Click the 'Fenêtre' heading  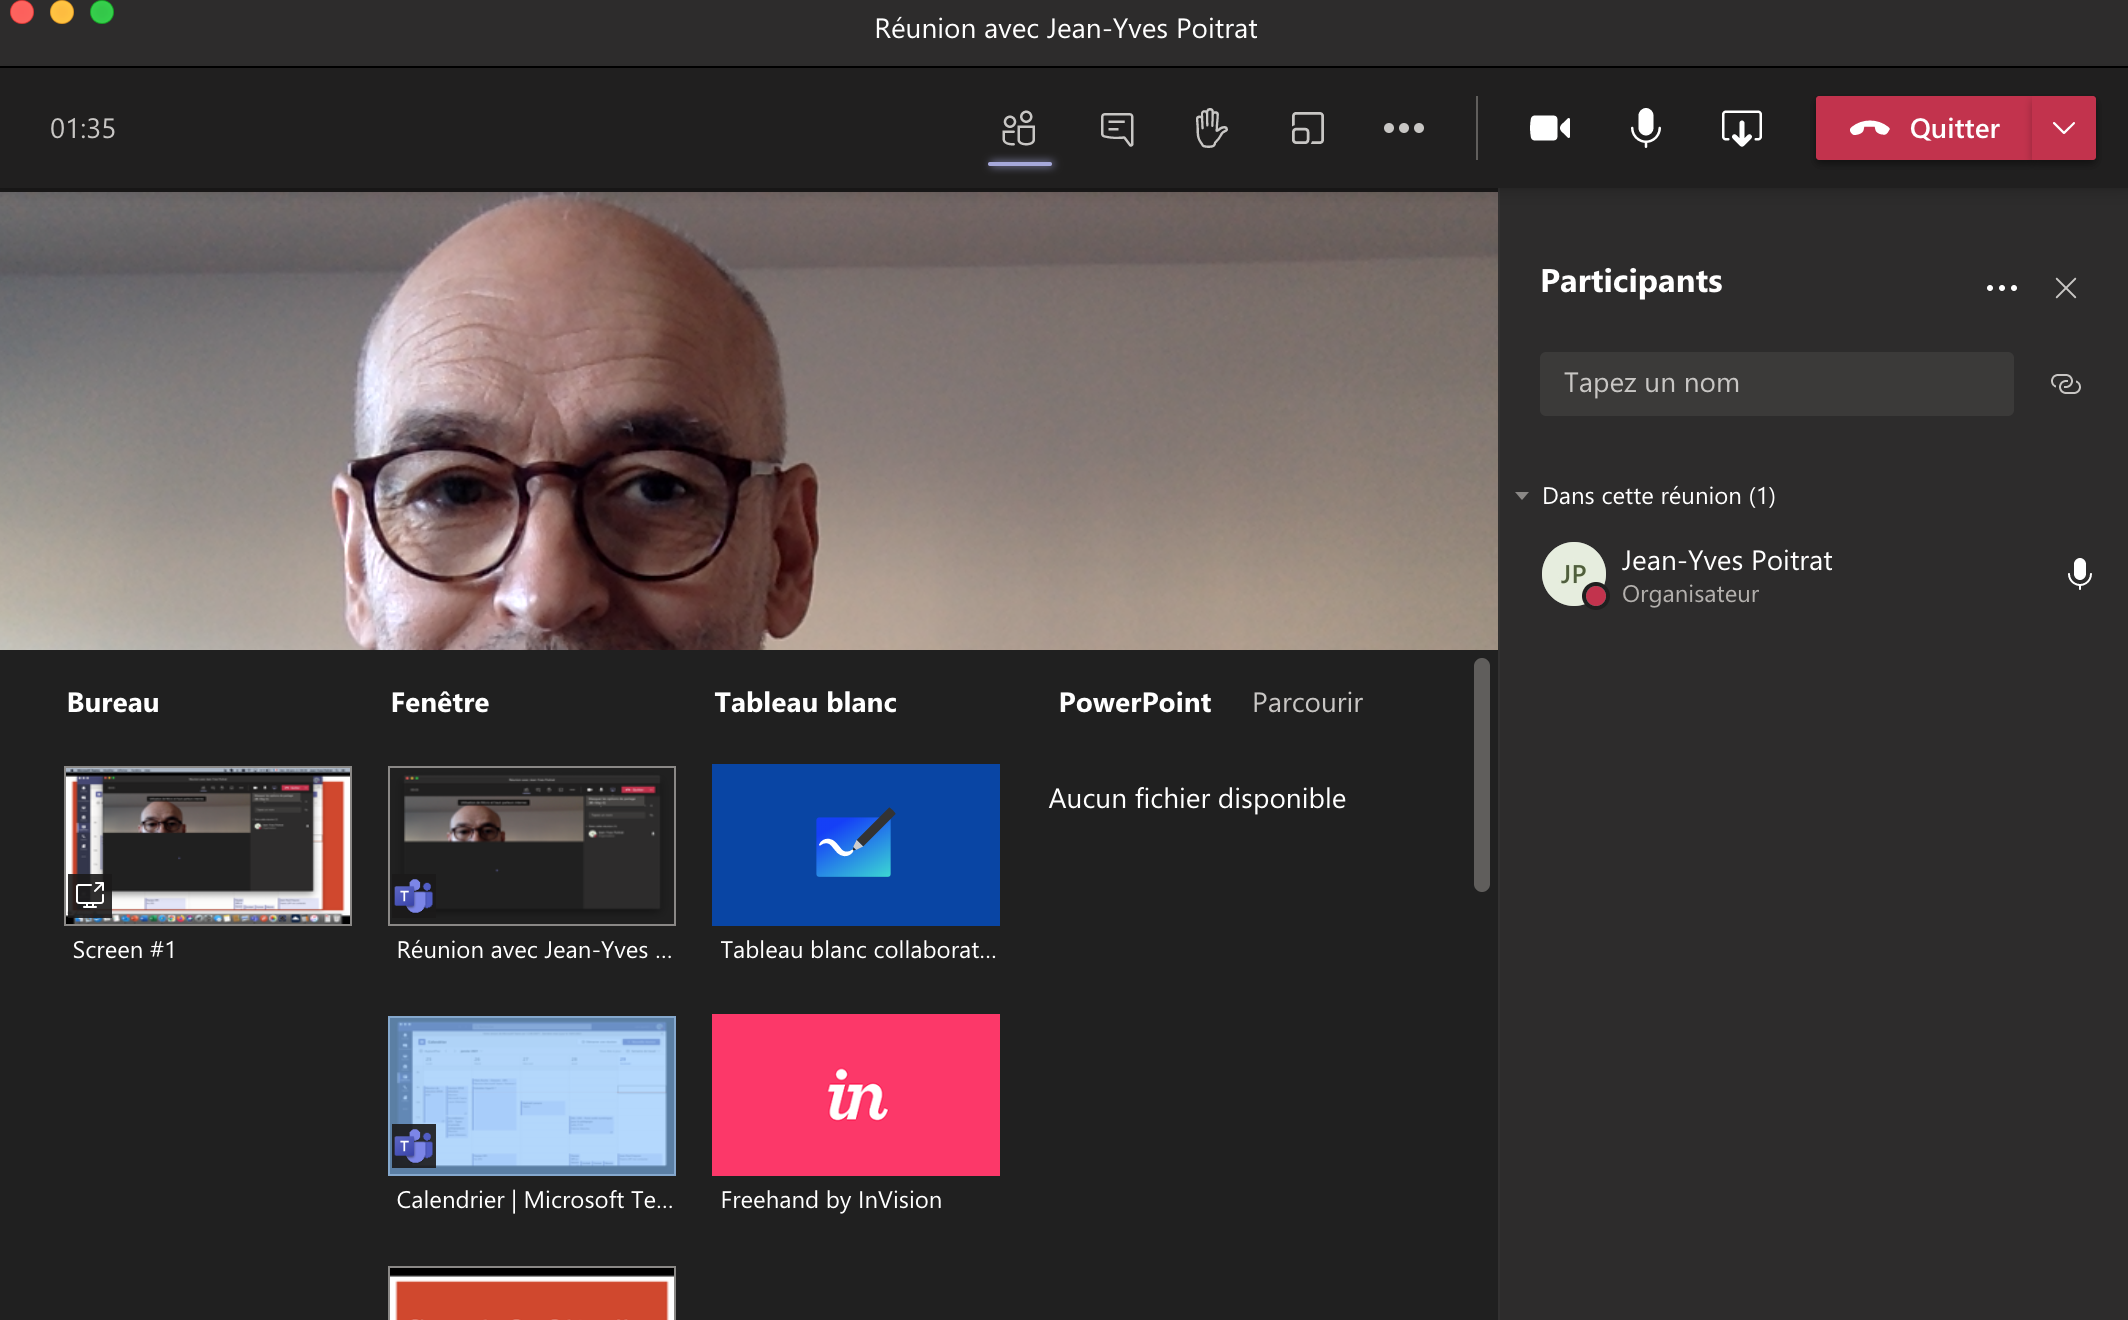tap(440, 702)
